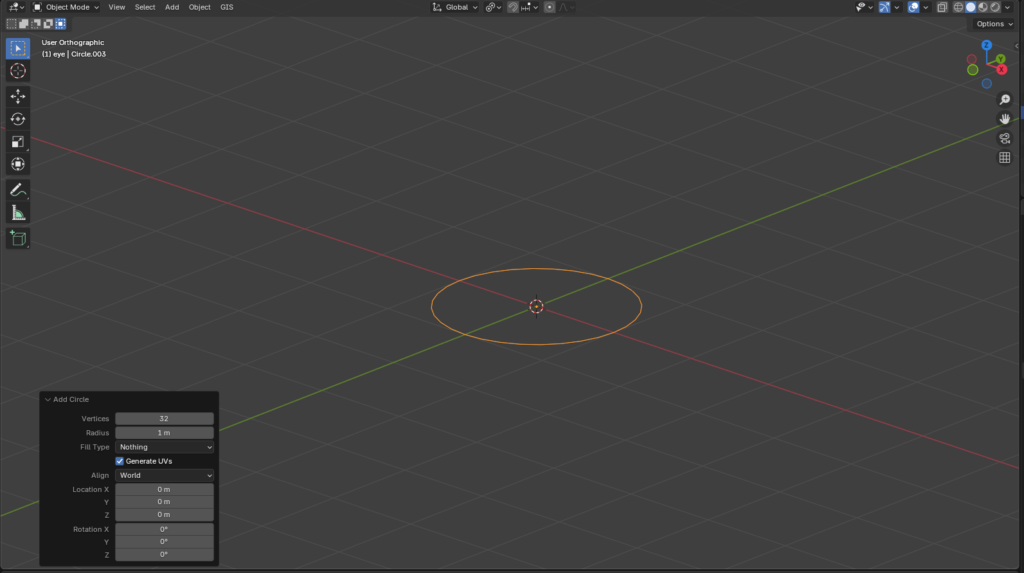This screenshot has height=573, width=1024.
Task: Choose the 'Extend selection' mode icon
Action: [24, 24]
